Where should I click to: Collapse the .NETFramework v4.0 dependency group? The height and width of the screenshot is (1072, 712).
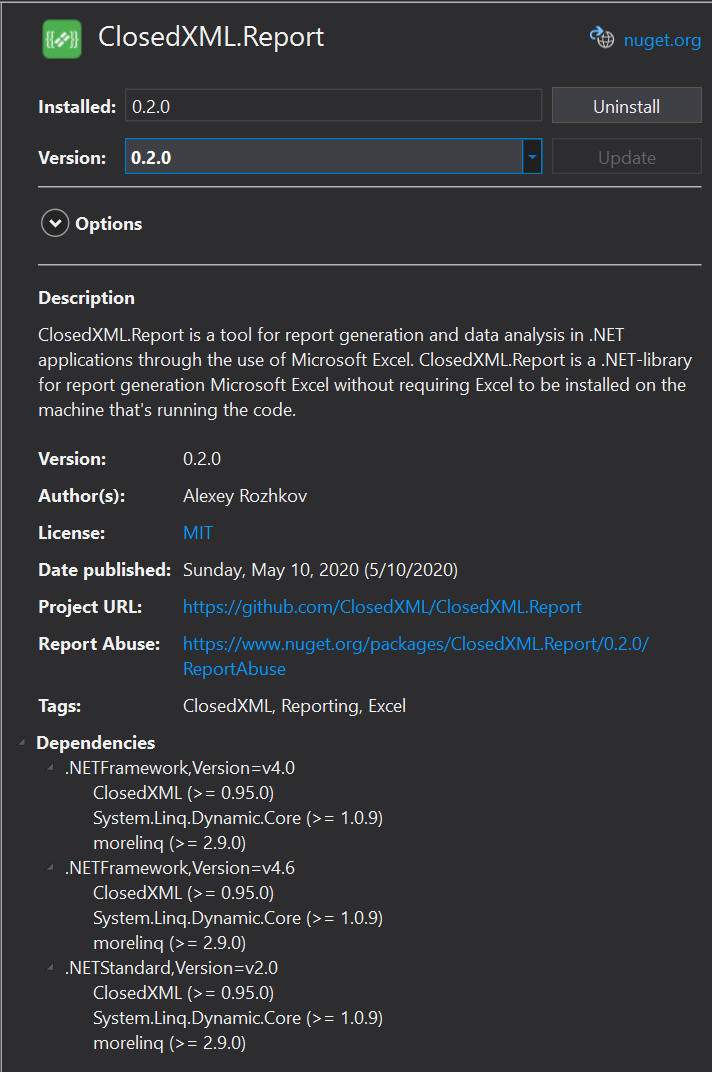click(50, 767)
